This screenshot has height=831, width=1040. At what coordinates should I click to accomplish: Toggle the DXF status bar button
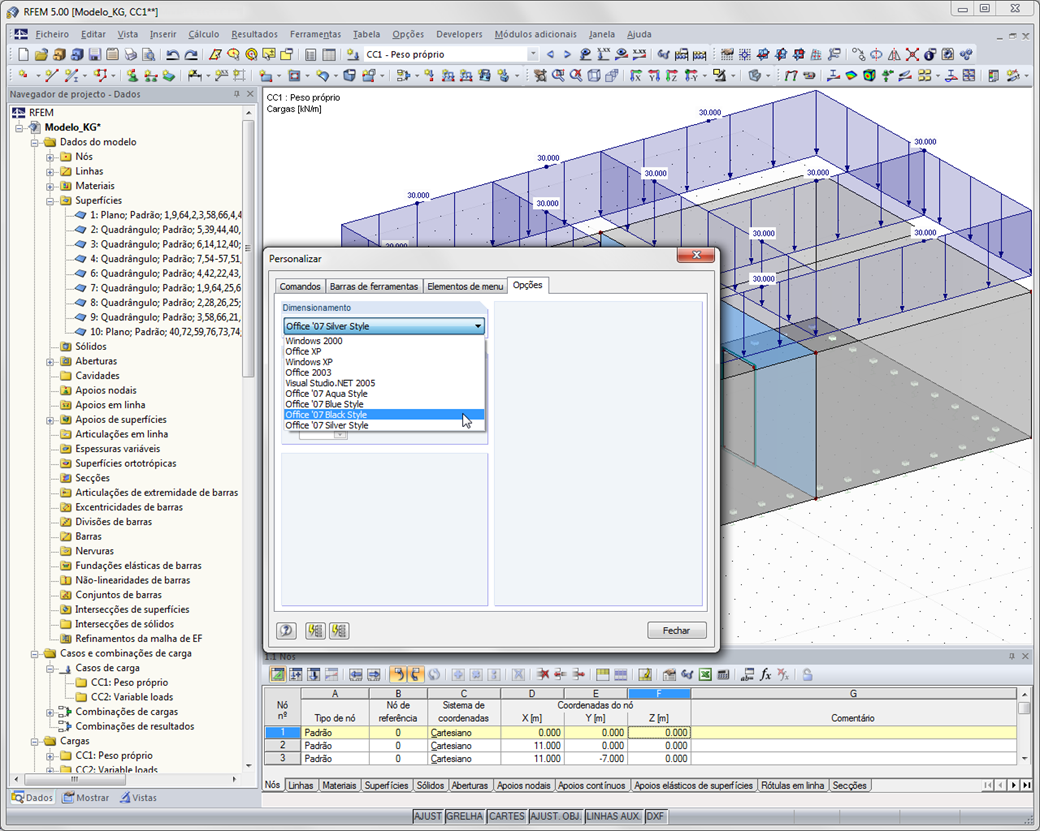(655, 816)
